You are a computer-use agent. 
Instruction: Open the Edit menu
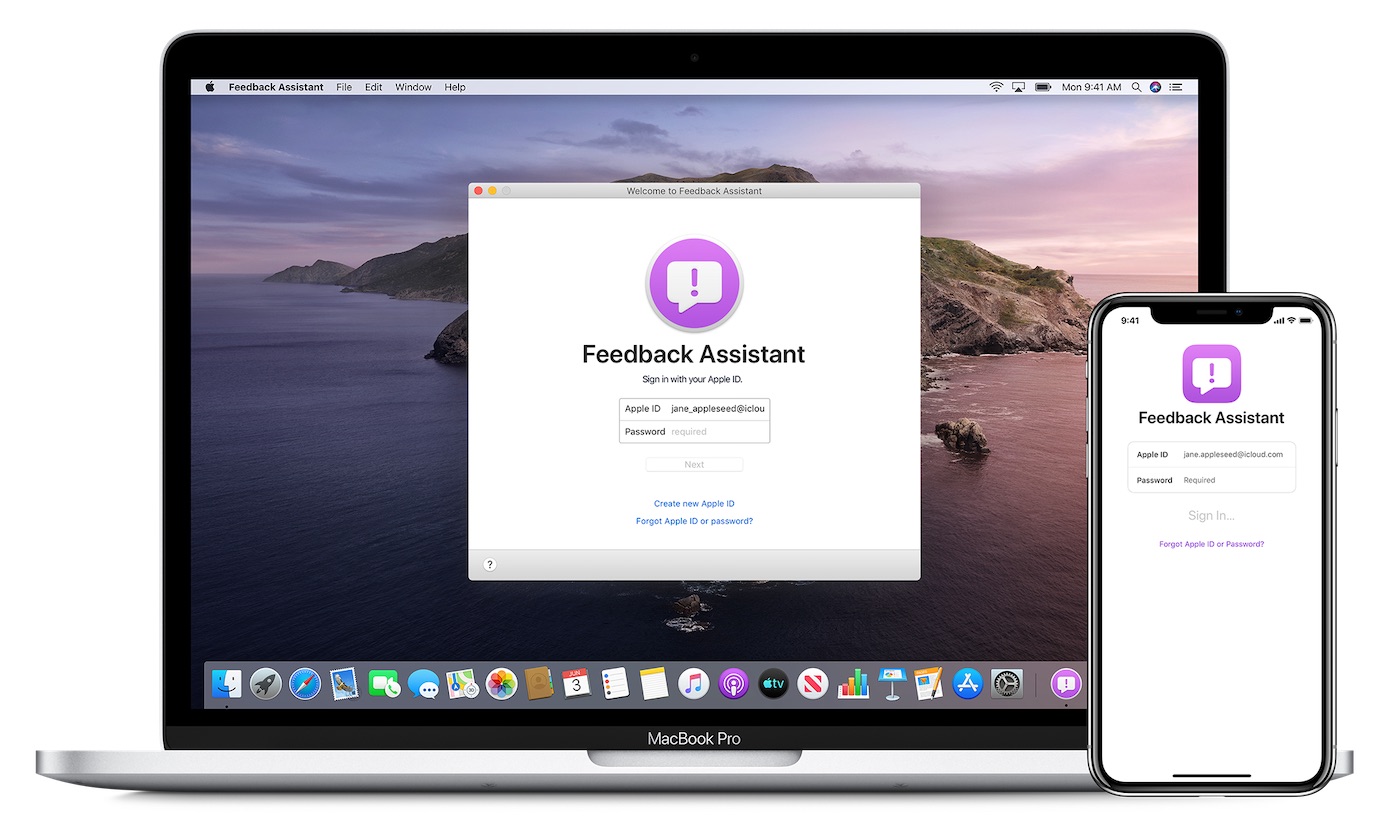tap(373, 87)
